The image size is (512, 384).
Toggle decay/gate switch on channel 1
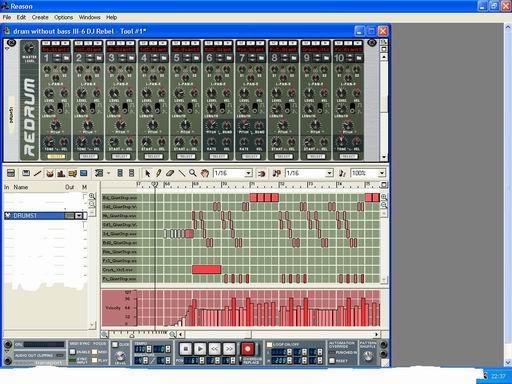[x=60, y=108]
